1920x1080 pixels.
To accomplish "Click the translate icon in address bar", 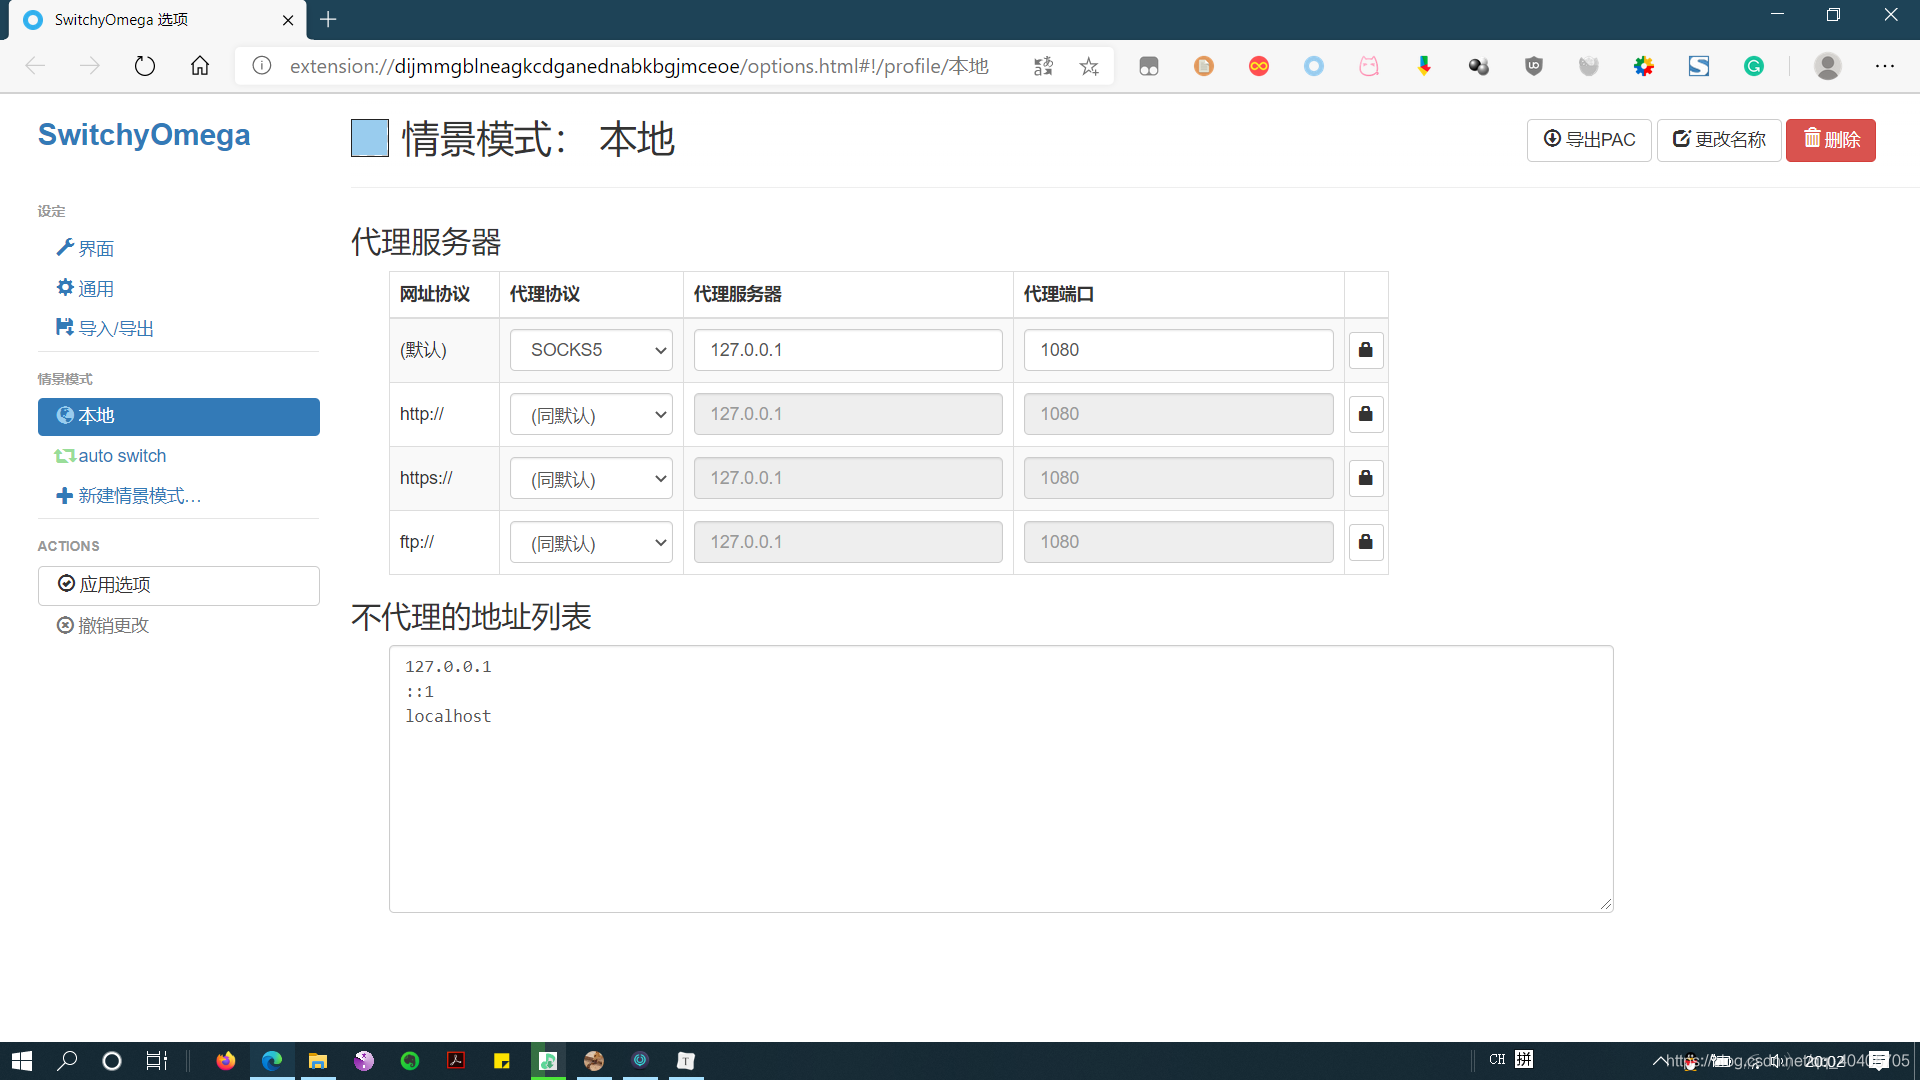I will (1043, 66).
